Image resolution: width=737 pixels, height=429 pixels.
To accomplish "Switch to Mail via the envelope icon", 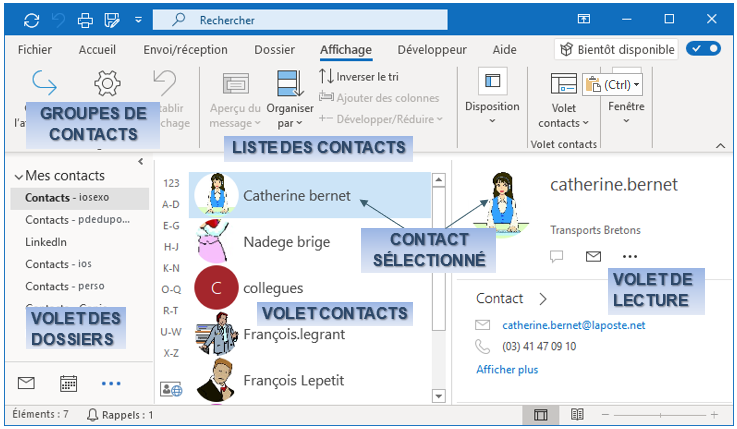I will (26, 383).
